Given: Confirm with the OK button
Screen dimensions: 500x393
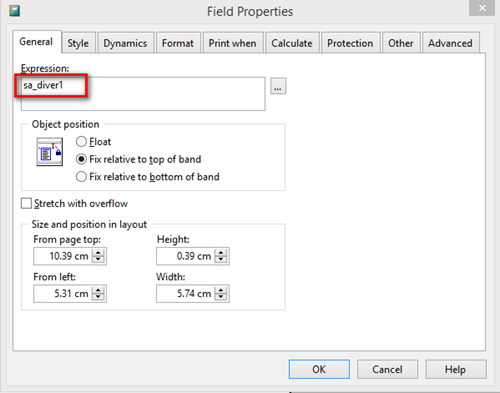Looking at the screenshot, I should (319, 369).
